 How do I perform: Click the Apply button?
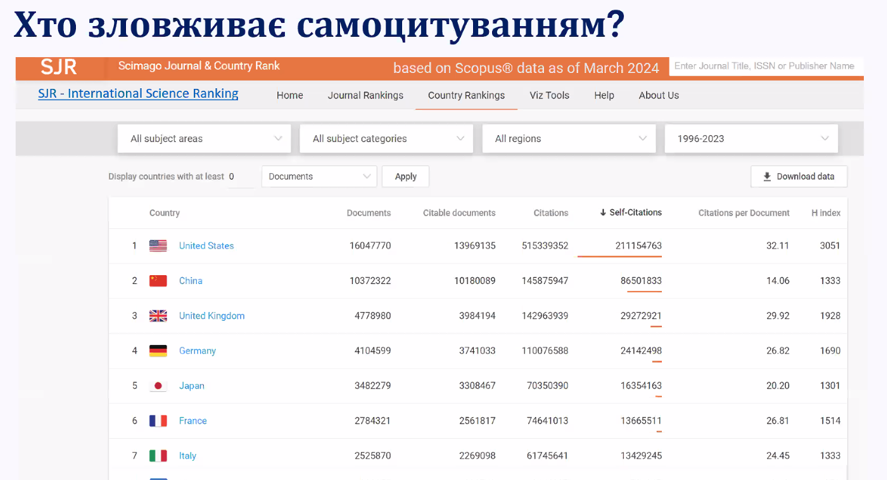406,176
